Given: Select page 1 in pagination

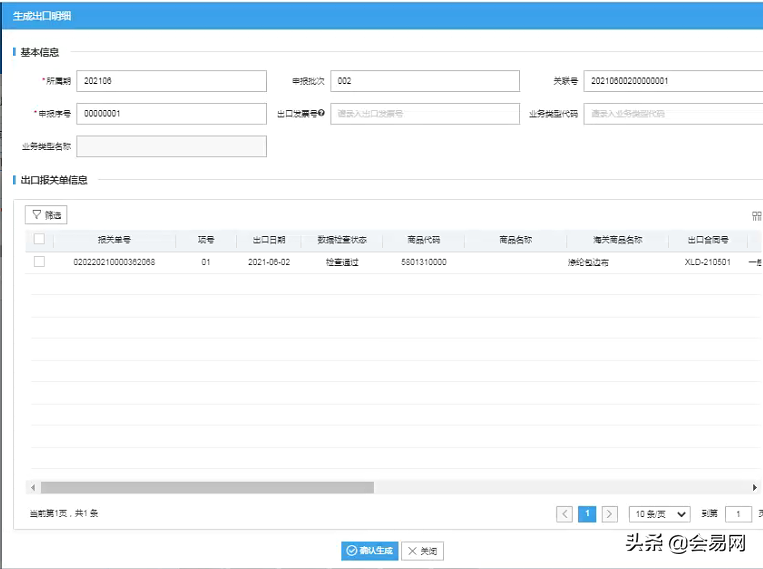Looking at the screenshot, I should point(587,514).
